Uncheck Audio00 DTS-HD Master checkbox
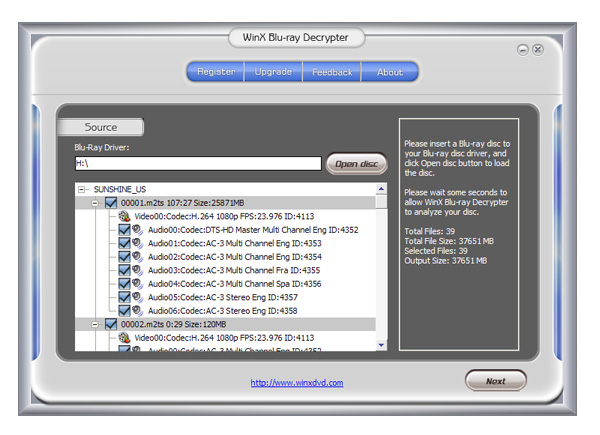600x435 pixels. (x=124, y=230)
